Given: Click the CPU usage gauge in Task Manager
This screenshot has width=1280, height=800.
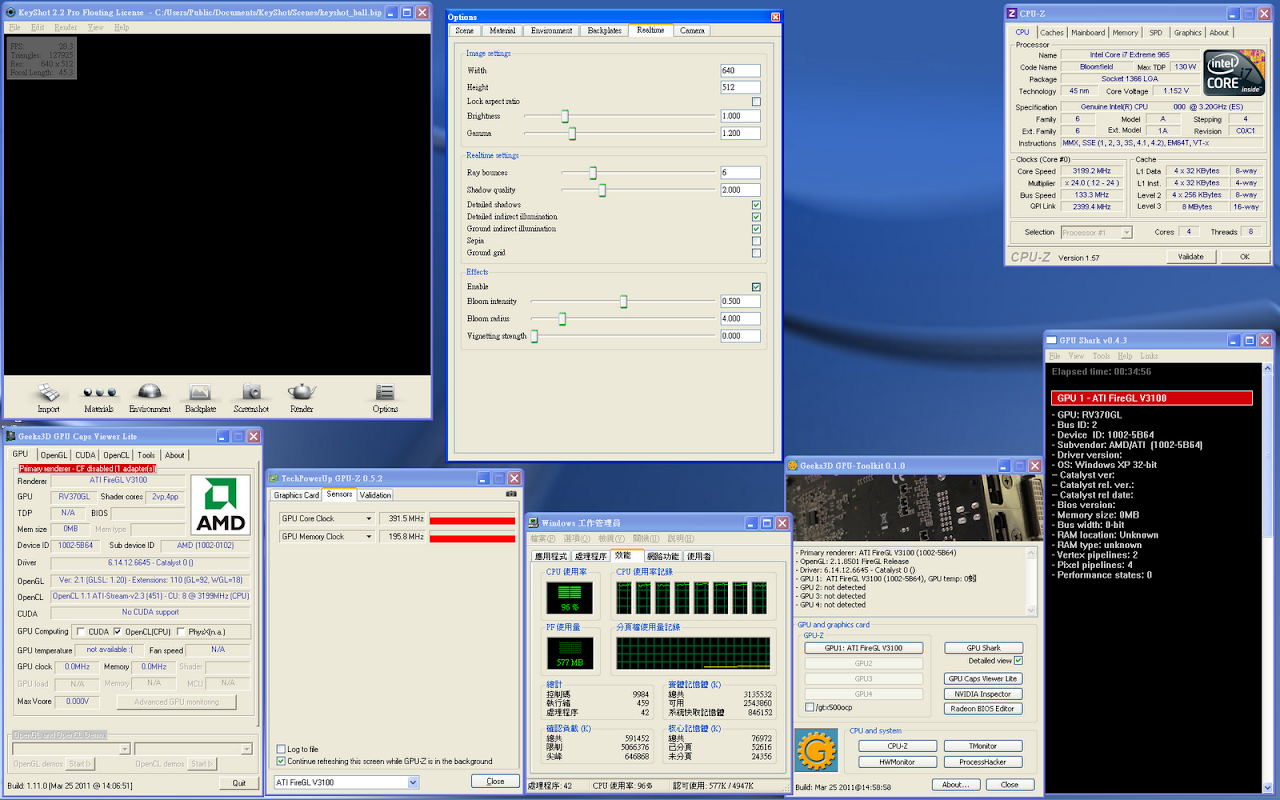Looking at the screenshot, I should (x=569, y=598).
